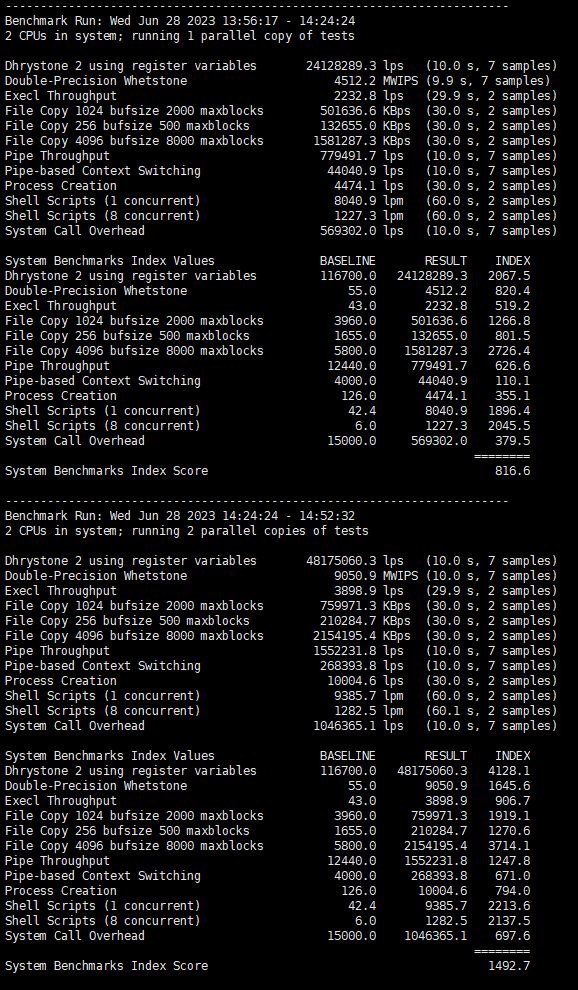Image resolution: width=578 pixels, height=990 pixels.
Task: Click the line 'Benchmark Run: Wed Jun 28 2023 13:56:17 - 14:24:24'
Action: [x=180, y=21]
